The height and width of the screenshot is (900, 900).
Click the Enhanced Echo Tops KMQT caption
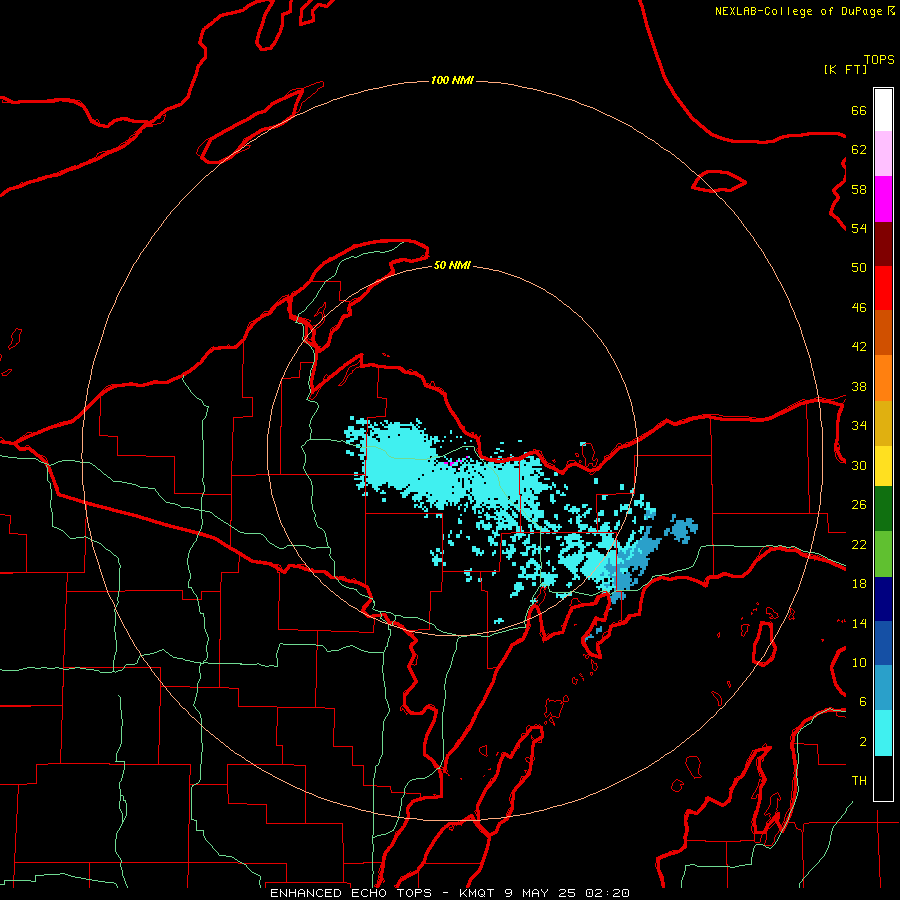449,893
